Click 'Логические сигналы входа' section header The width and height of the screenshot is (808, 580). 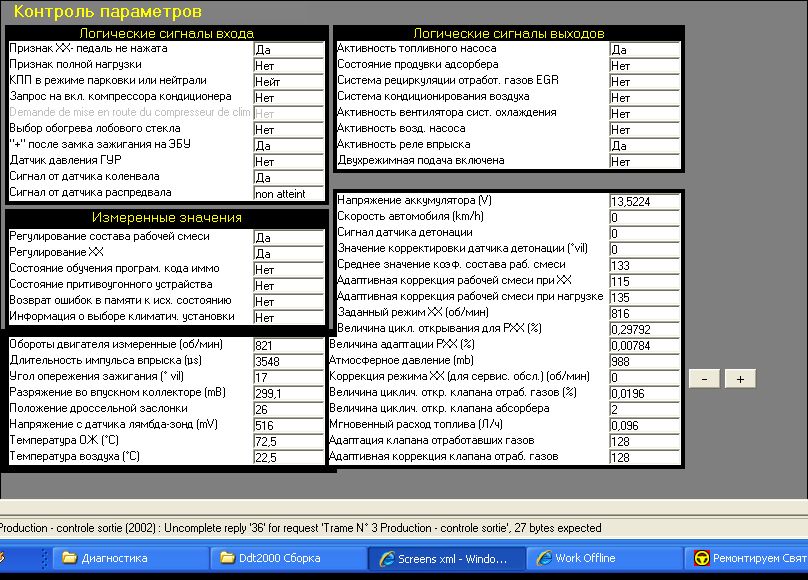166,33
